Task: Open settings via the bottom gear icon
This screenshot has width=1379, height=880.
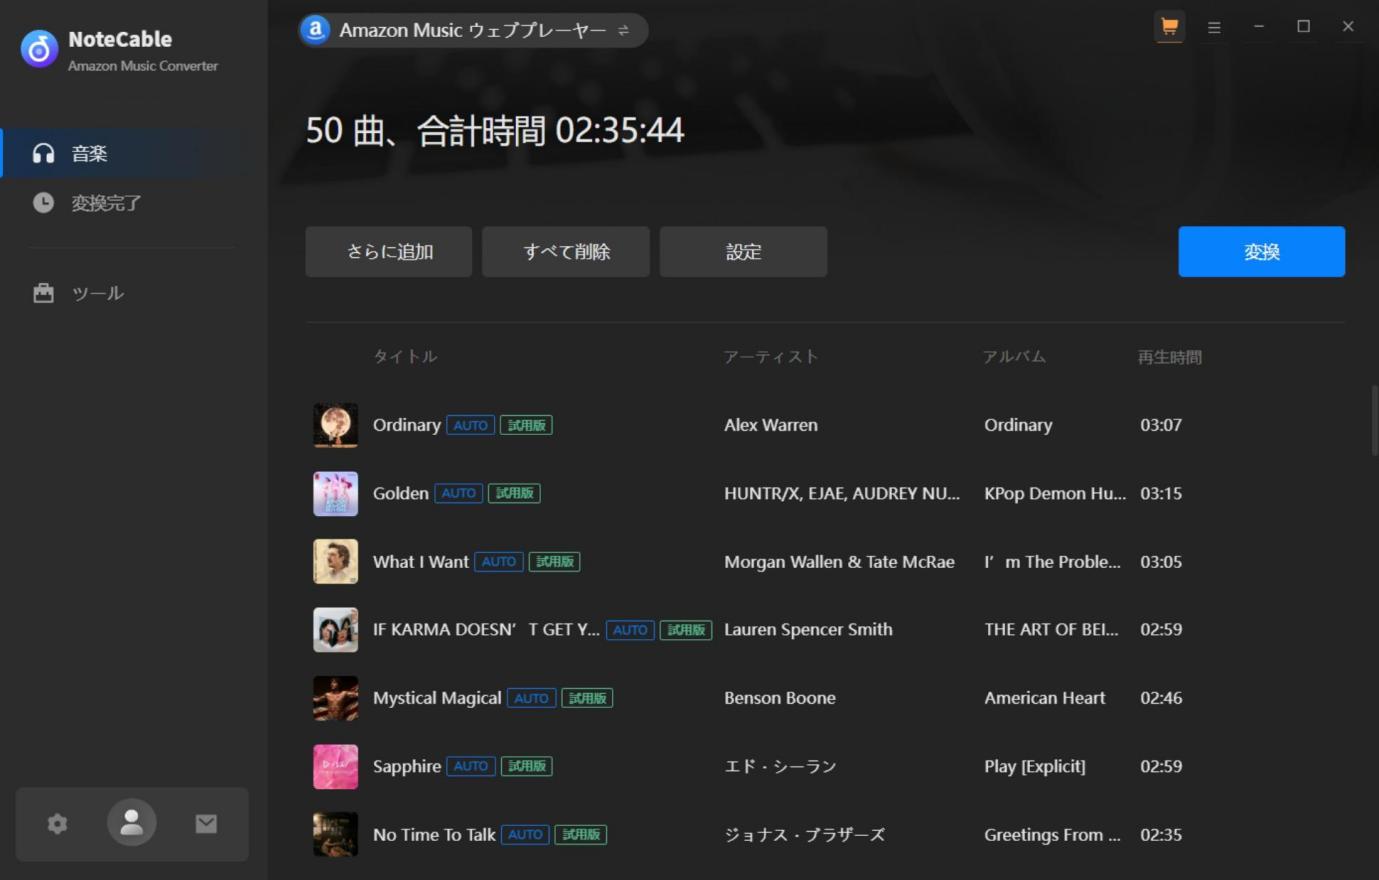Action: (57, 824)
